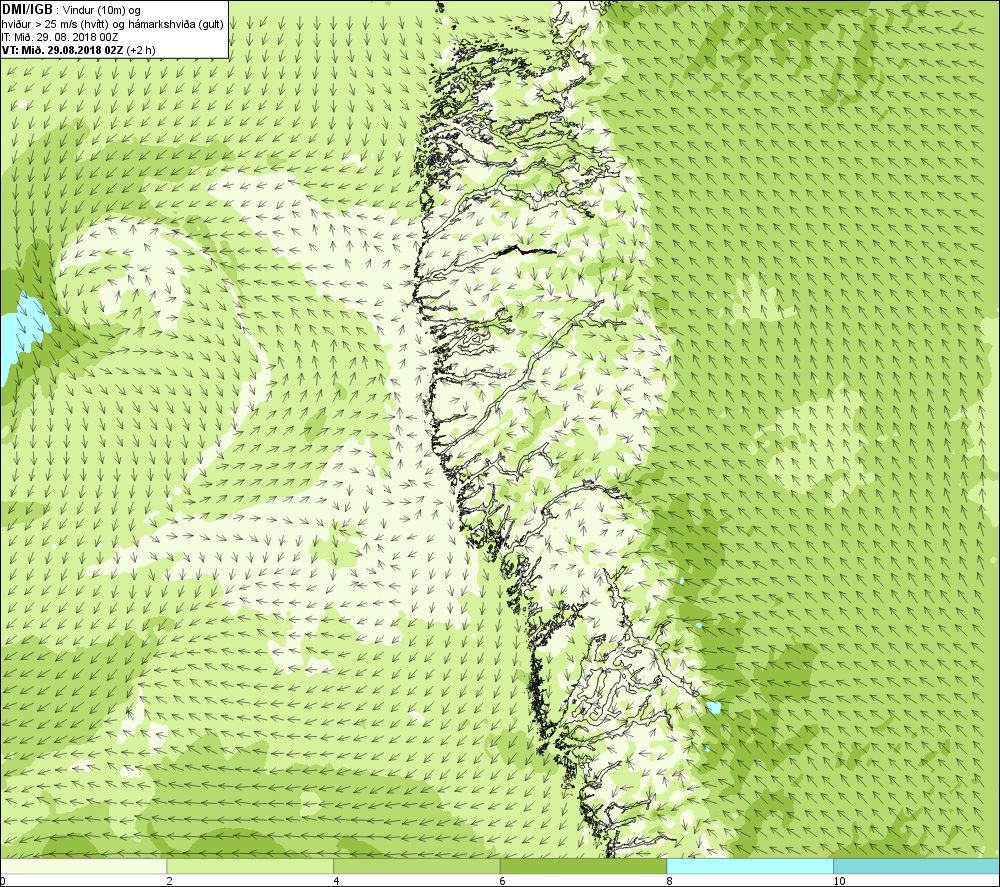Screen dimensions: 1000x887
Task: Click the 'hviður > 25 m/s (hvítt)' line
Action: (x=112, y=24)
